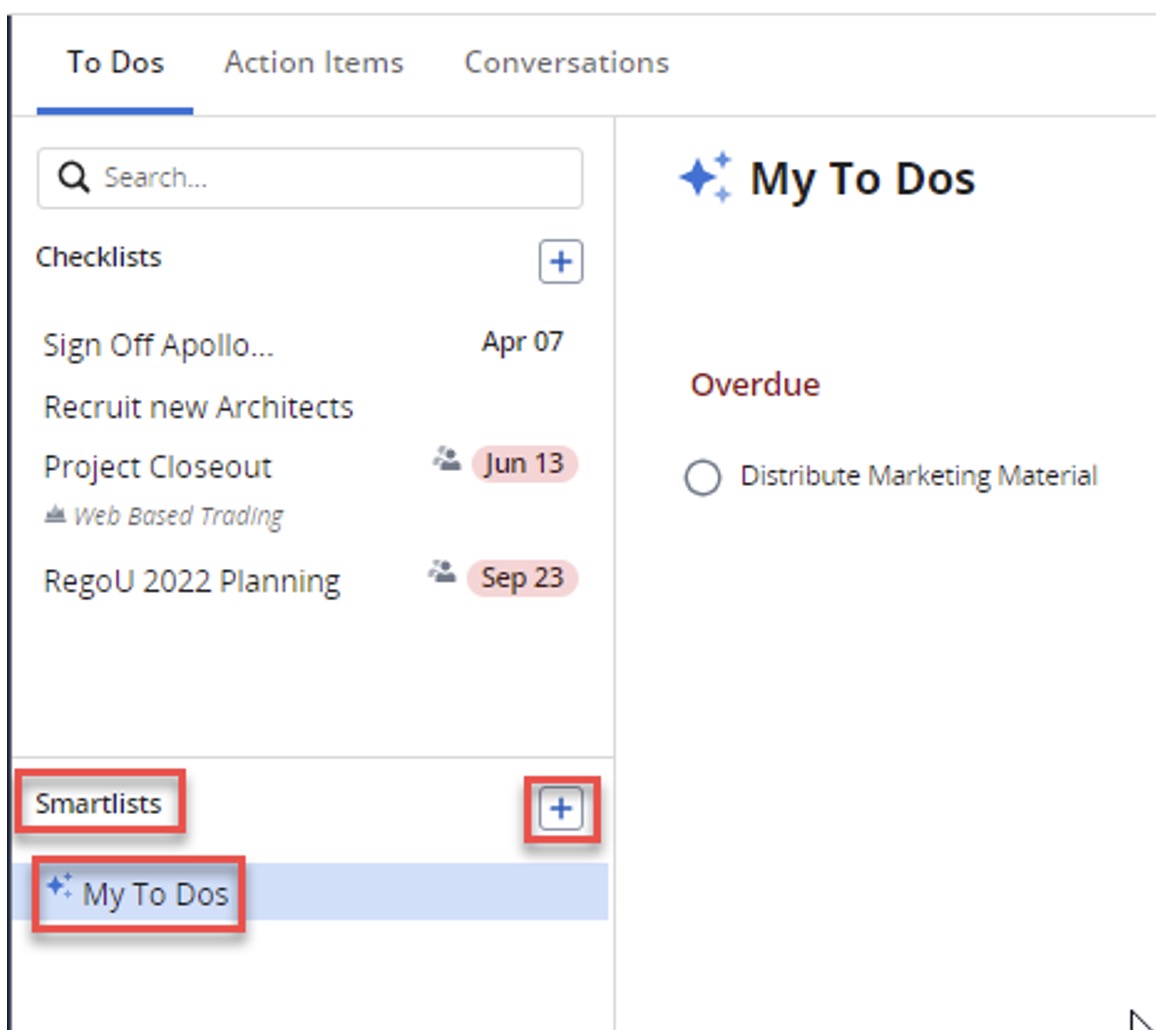Click the Apr 07 due date

pos(522,342)
